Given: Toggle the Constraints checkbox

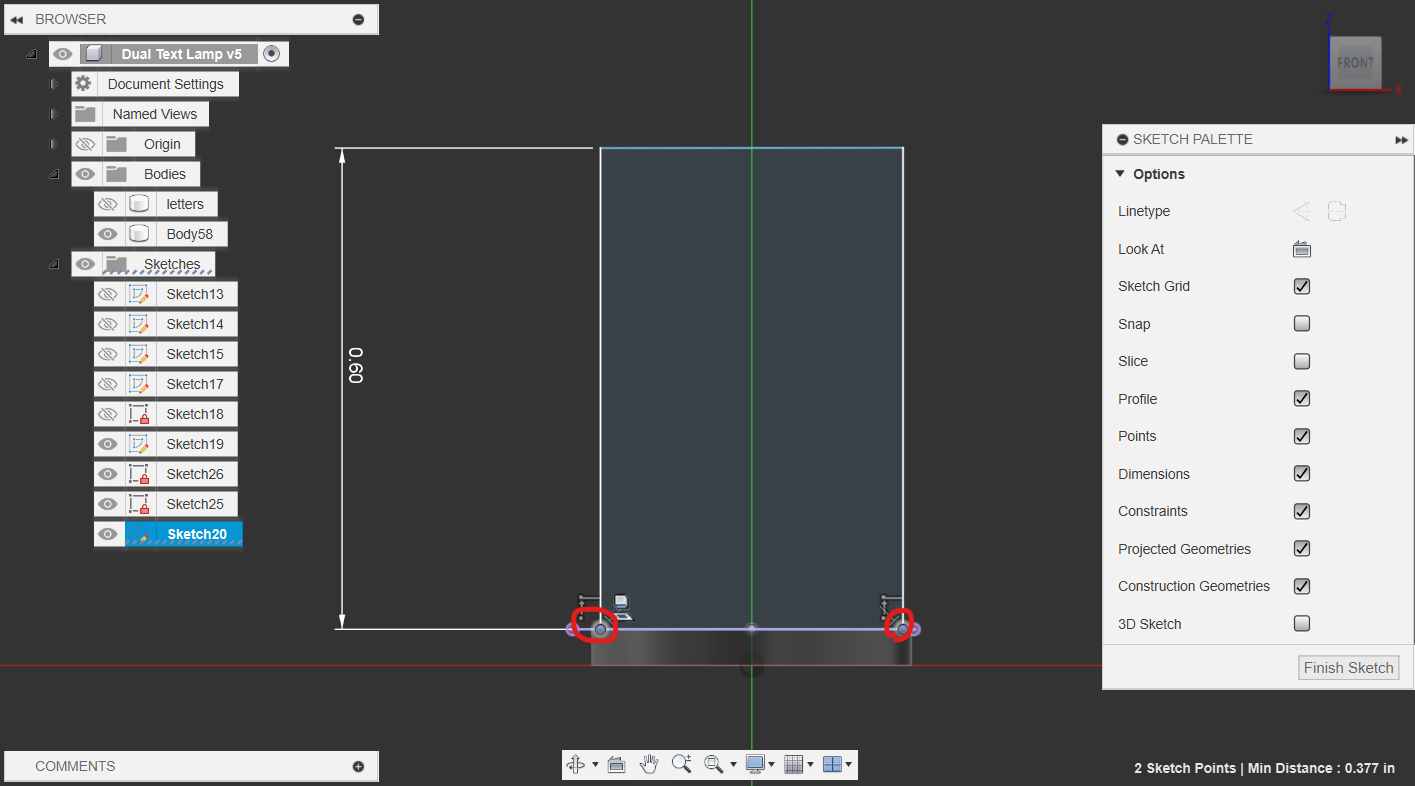Looking at the screenshot, I should [1301, 511].
